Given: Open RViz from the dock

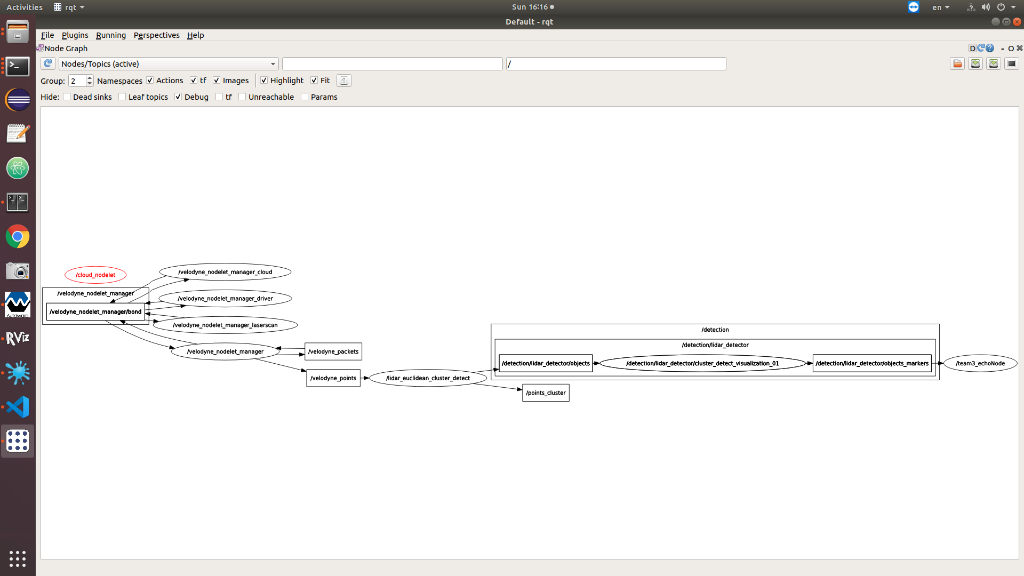Looking at the screenshot, I should point(18,338).
